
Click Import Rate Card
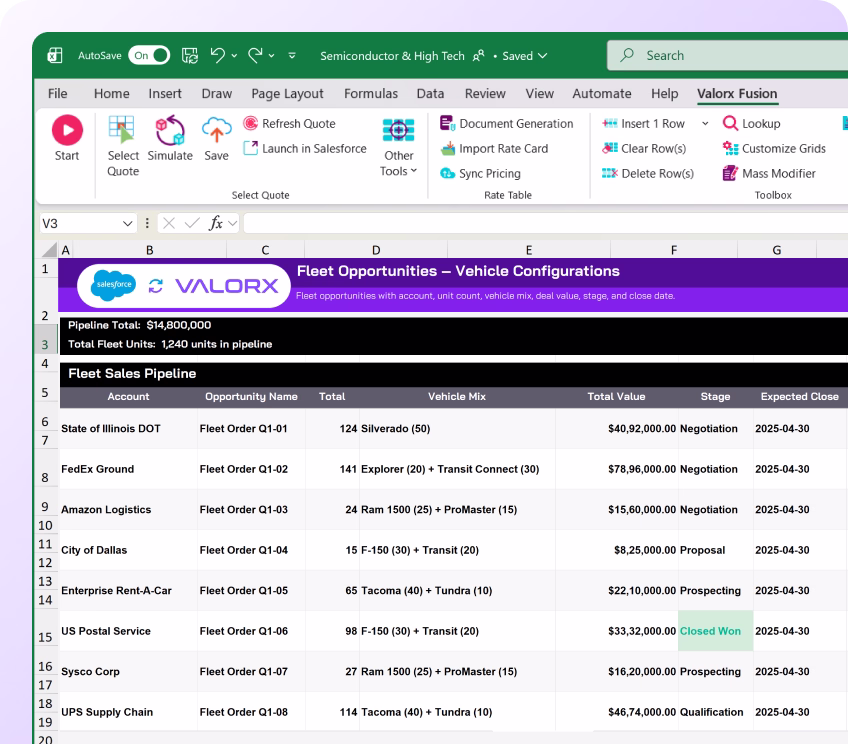pyautogui.click(x=494, y=148)
